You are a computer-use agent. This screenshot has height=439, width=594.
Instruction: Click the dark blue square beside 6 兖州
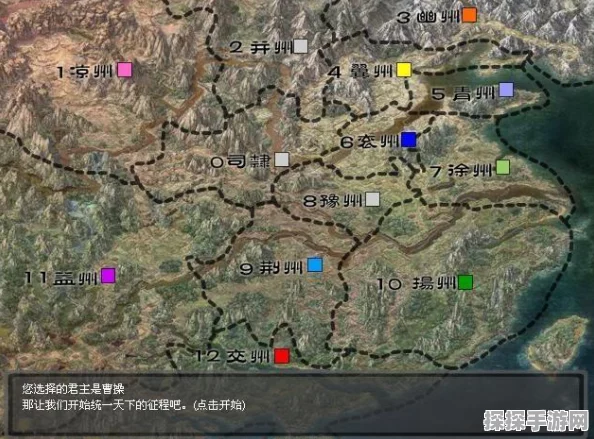[x=409, y=140]
